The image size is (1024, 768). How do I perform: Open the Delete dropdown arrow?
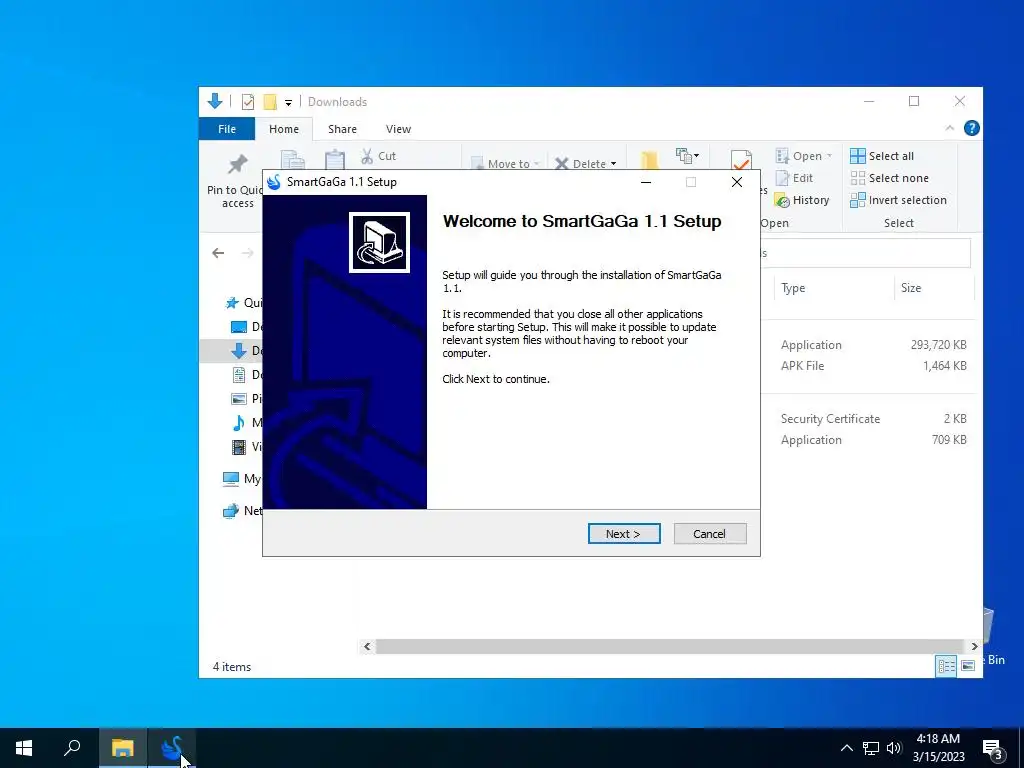(x=613, y=164)
